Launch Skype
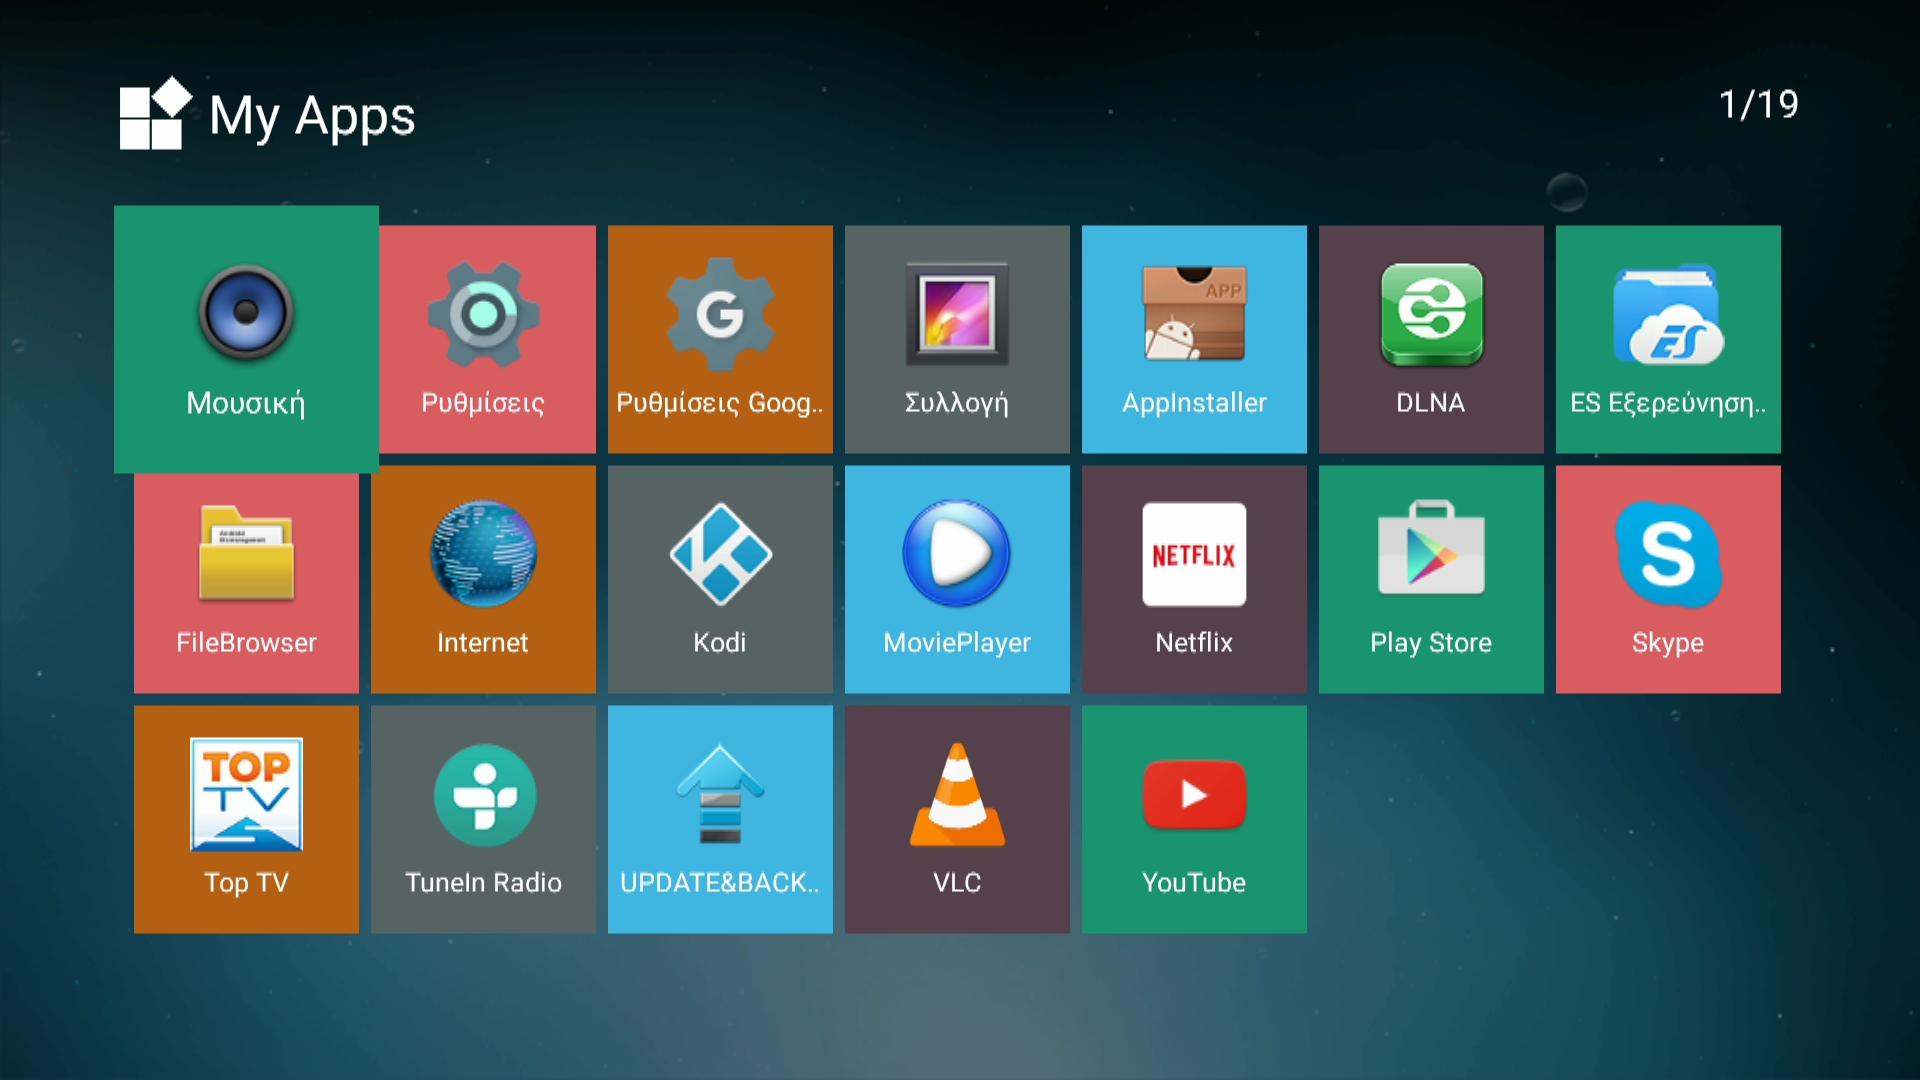1920x1080 pixels. 1668,579
